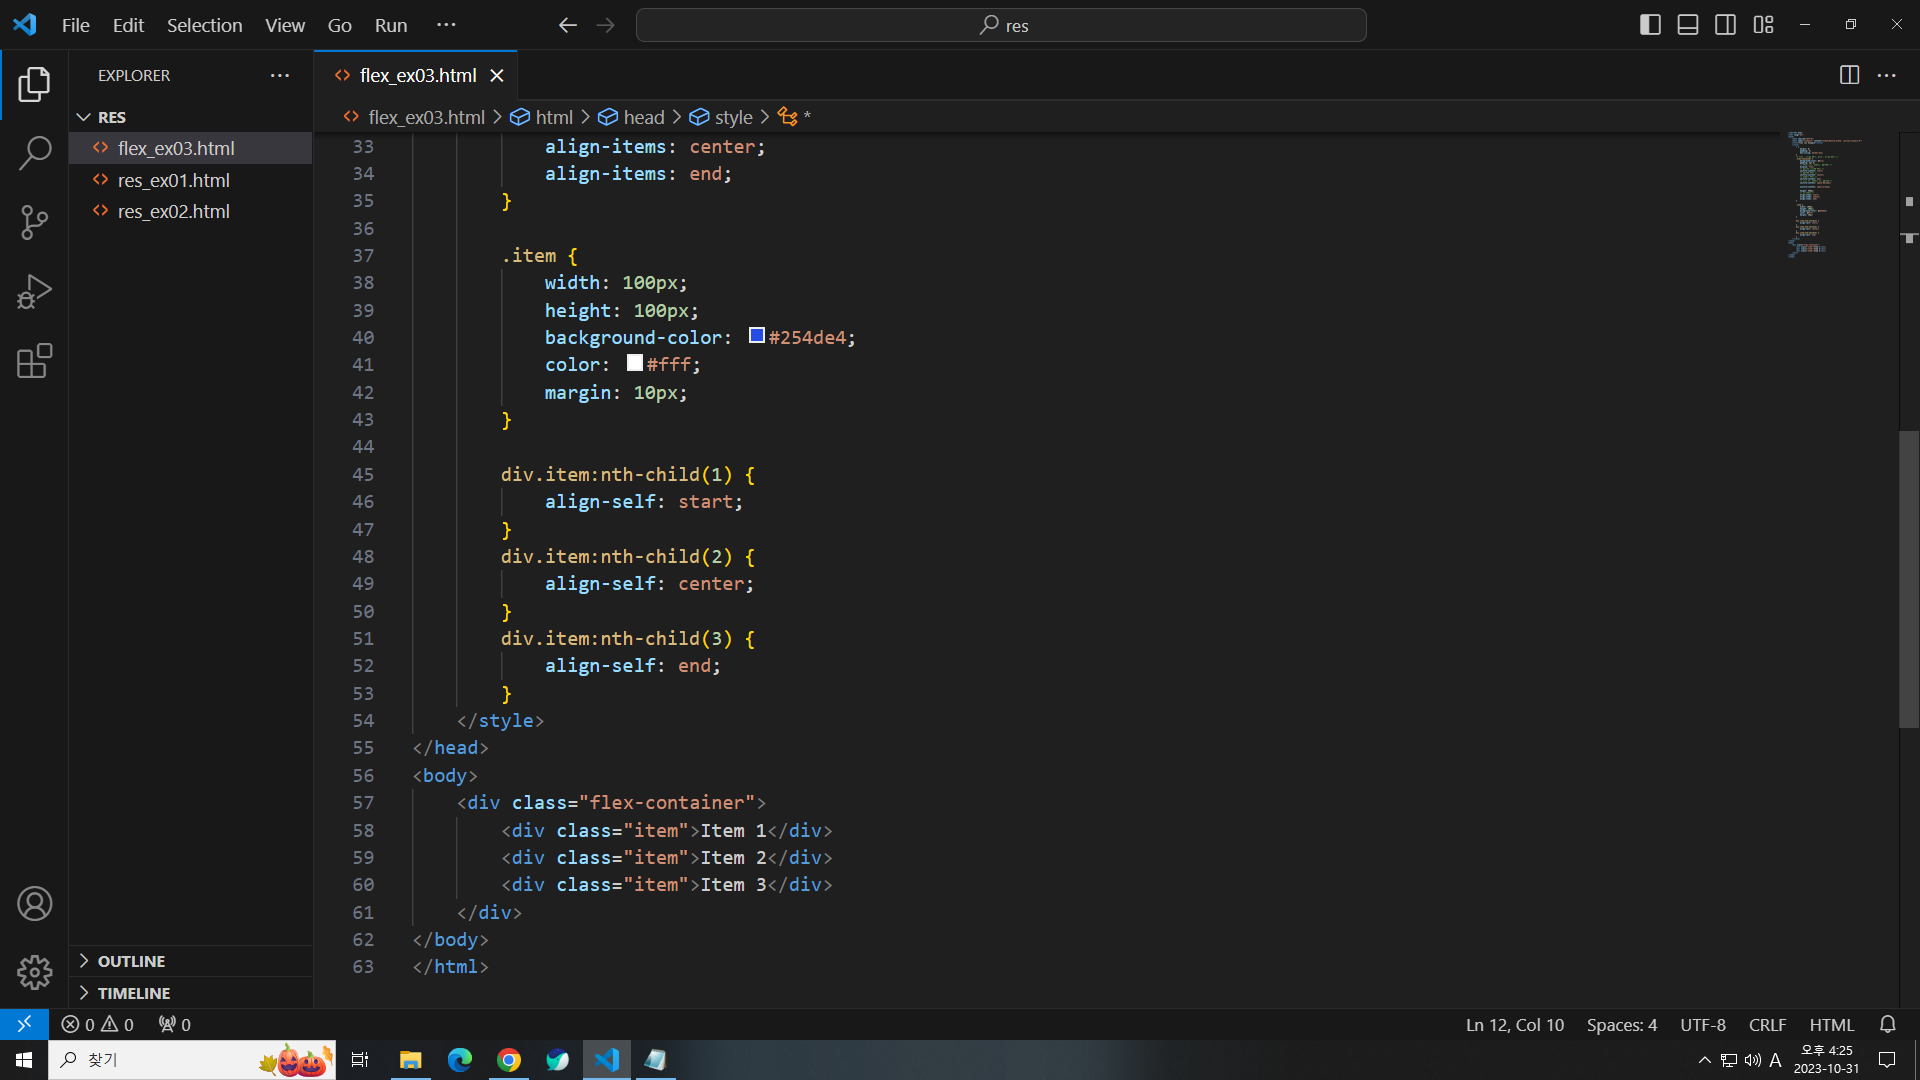Screen dimensions: 1920x1080
Task: Expand the OUTLINE section
Action: point(131,961)
